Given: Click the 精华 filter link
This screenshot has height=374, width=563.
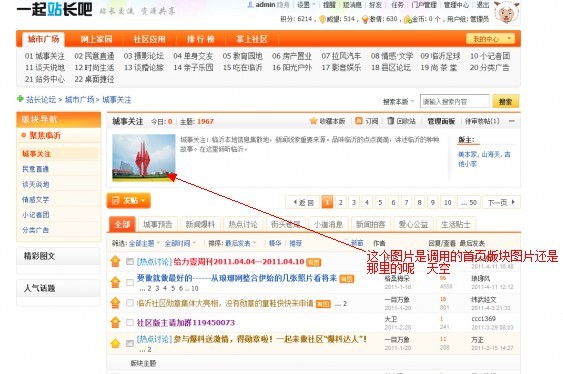Looking at the screenshot, I should pos(275,243).
